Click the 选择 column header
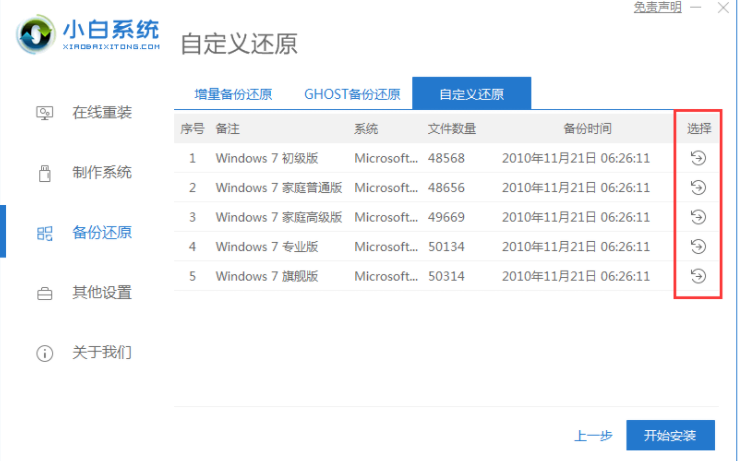The width and height of the screenshot is (738, 461). click(x=699, y=129)
